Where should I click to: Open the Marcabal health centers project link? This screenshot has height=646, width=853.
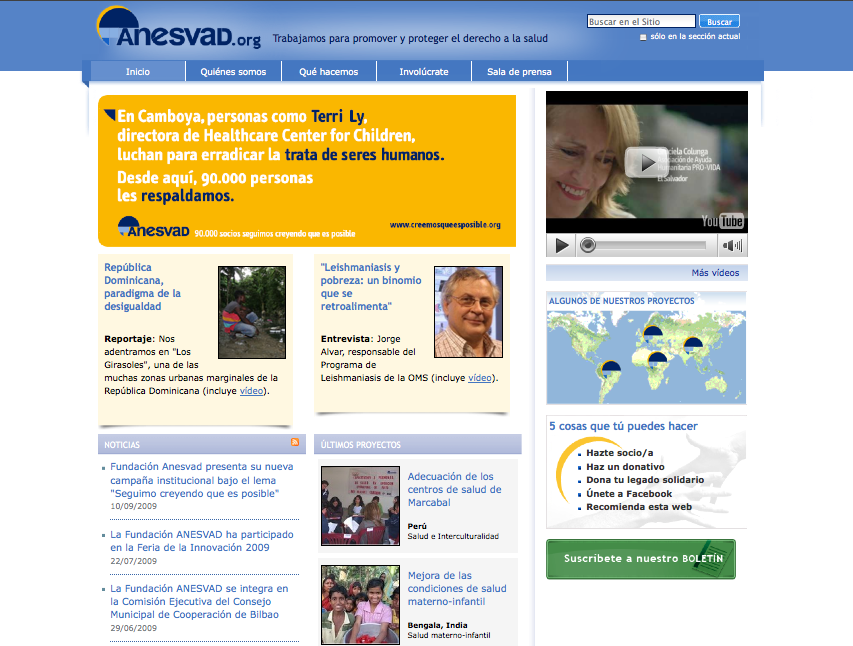click(455, 489)
